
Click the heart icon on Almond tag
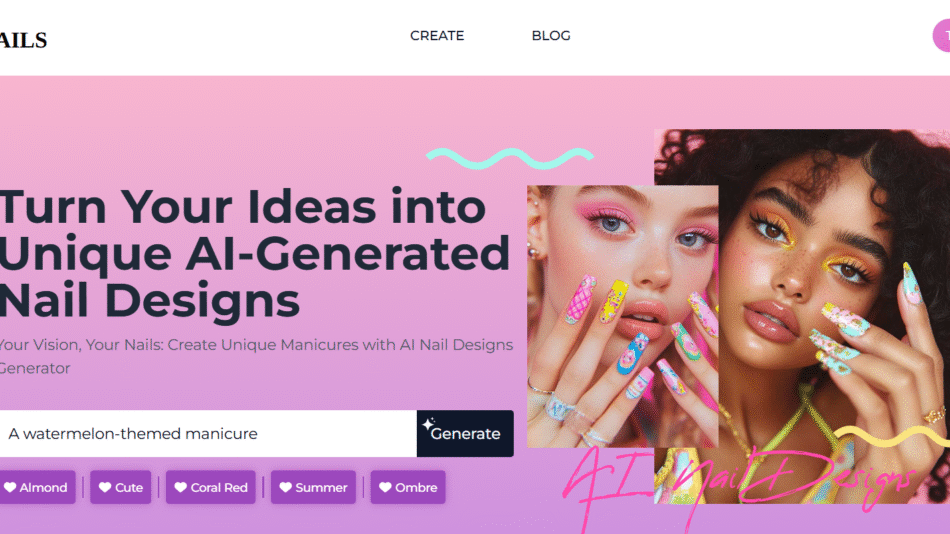pyautogui.click(x=10, y=487)
